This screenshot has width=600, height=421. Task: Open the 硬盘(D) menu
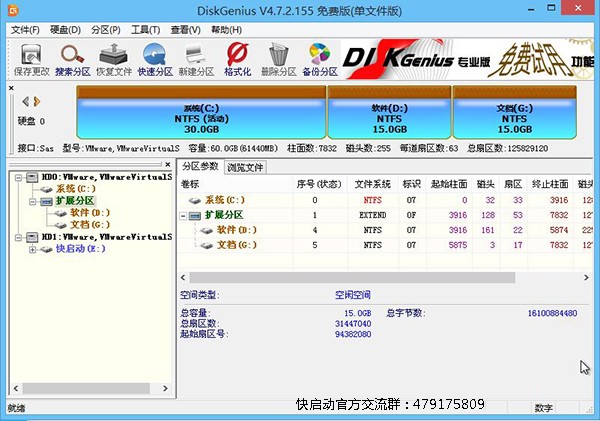(66, 30)
